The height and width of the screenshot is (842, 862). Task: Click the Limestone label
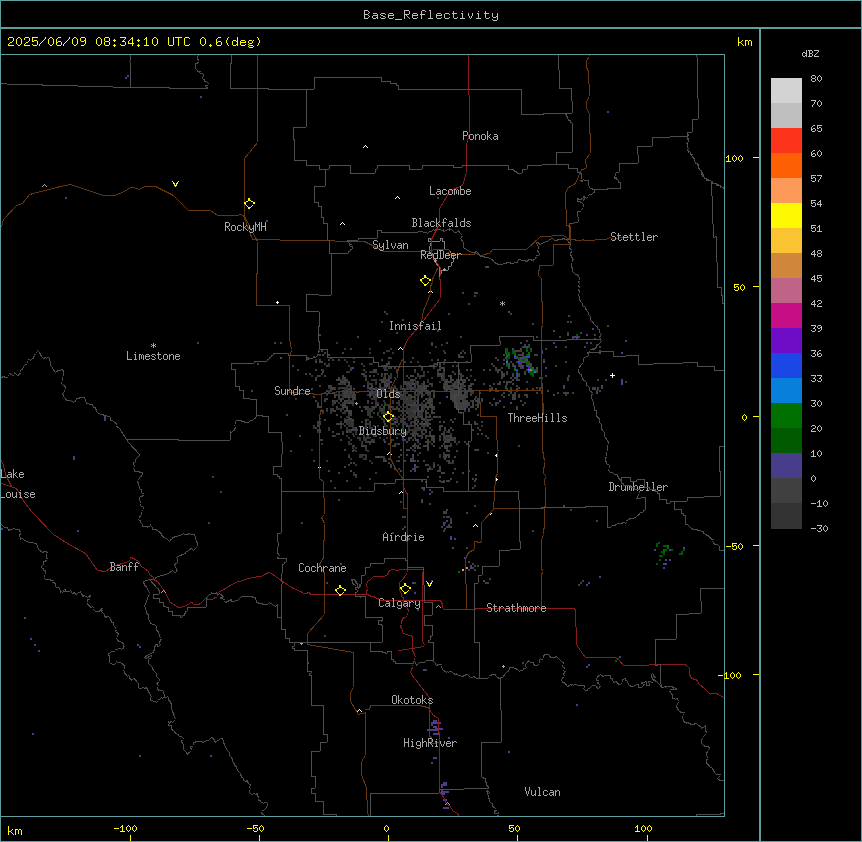coord(153,356)
